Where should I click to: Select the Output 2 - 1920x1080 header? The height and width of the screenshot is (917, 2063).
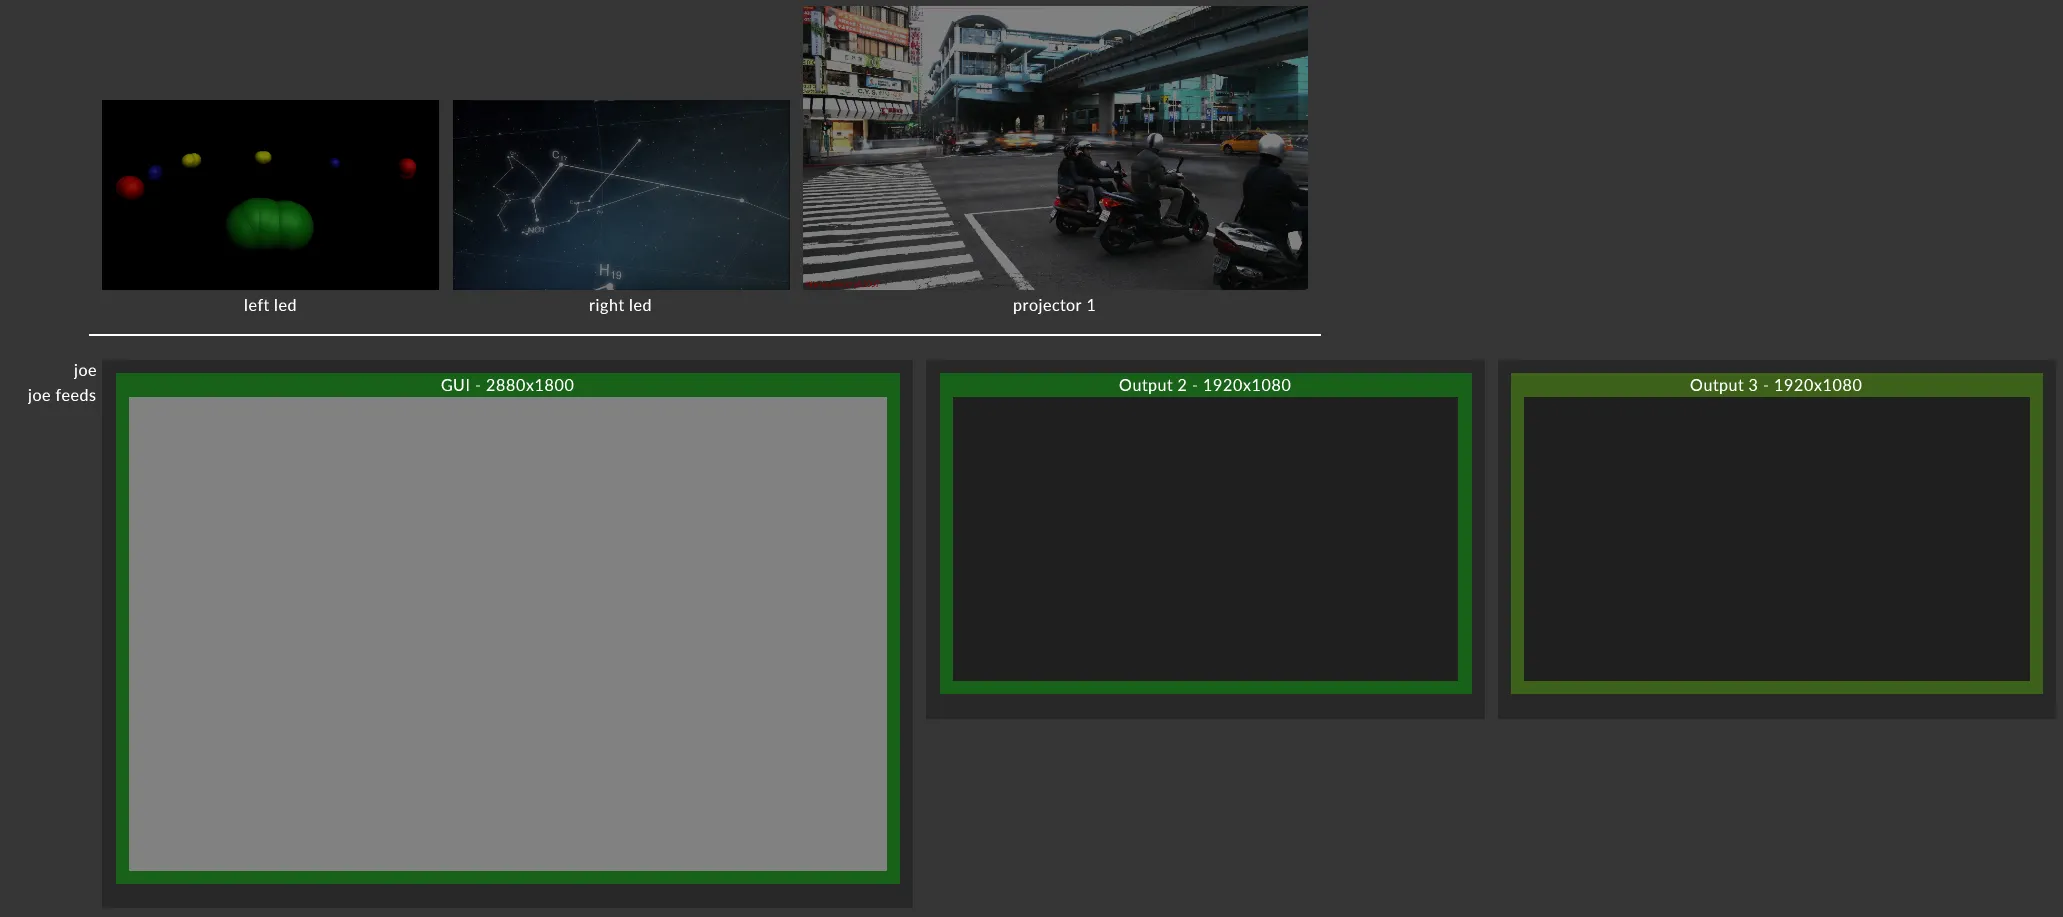(1204, 386)
